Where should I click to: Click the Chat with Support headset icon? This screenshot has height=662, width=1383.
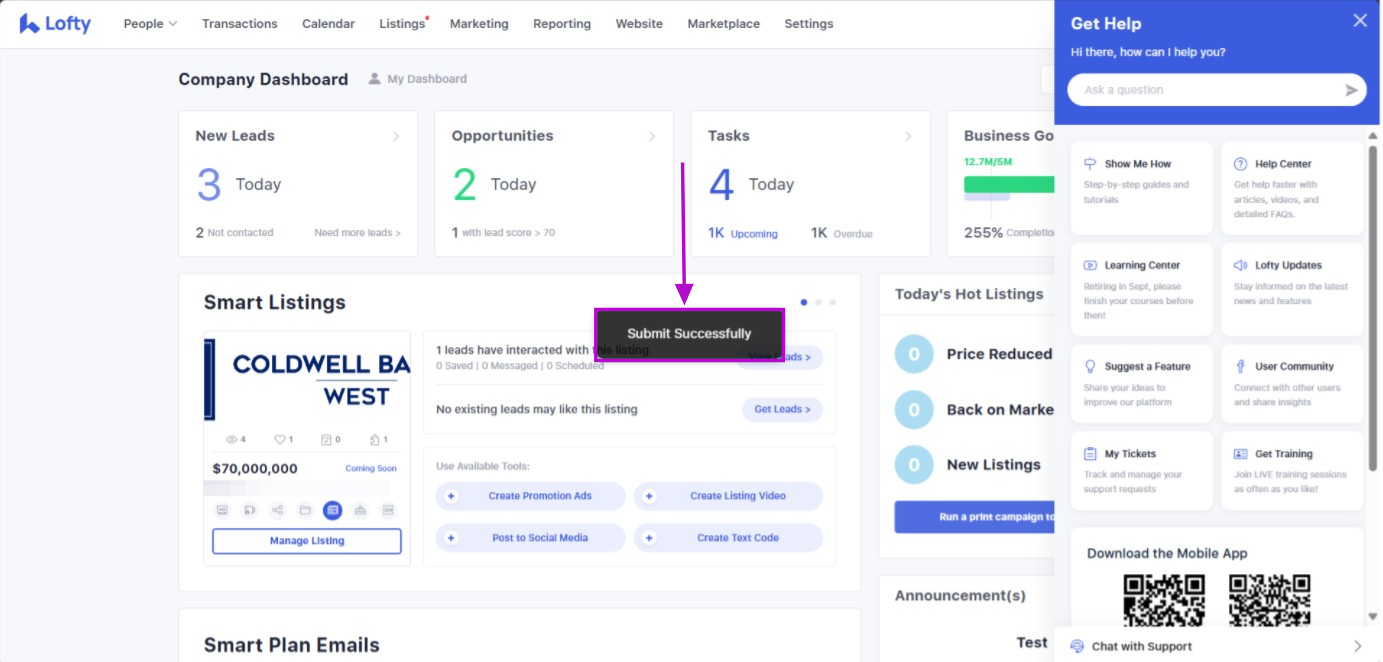(x=1077, y=646)
